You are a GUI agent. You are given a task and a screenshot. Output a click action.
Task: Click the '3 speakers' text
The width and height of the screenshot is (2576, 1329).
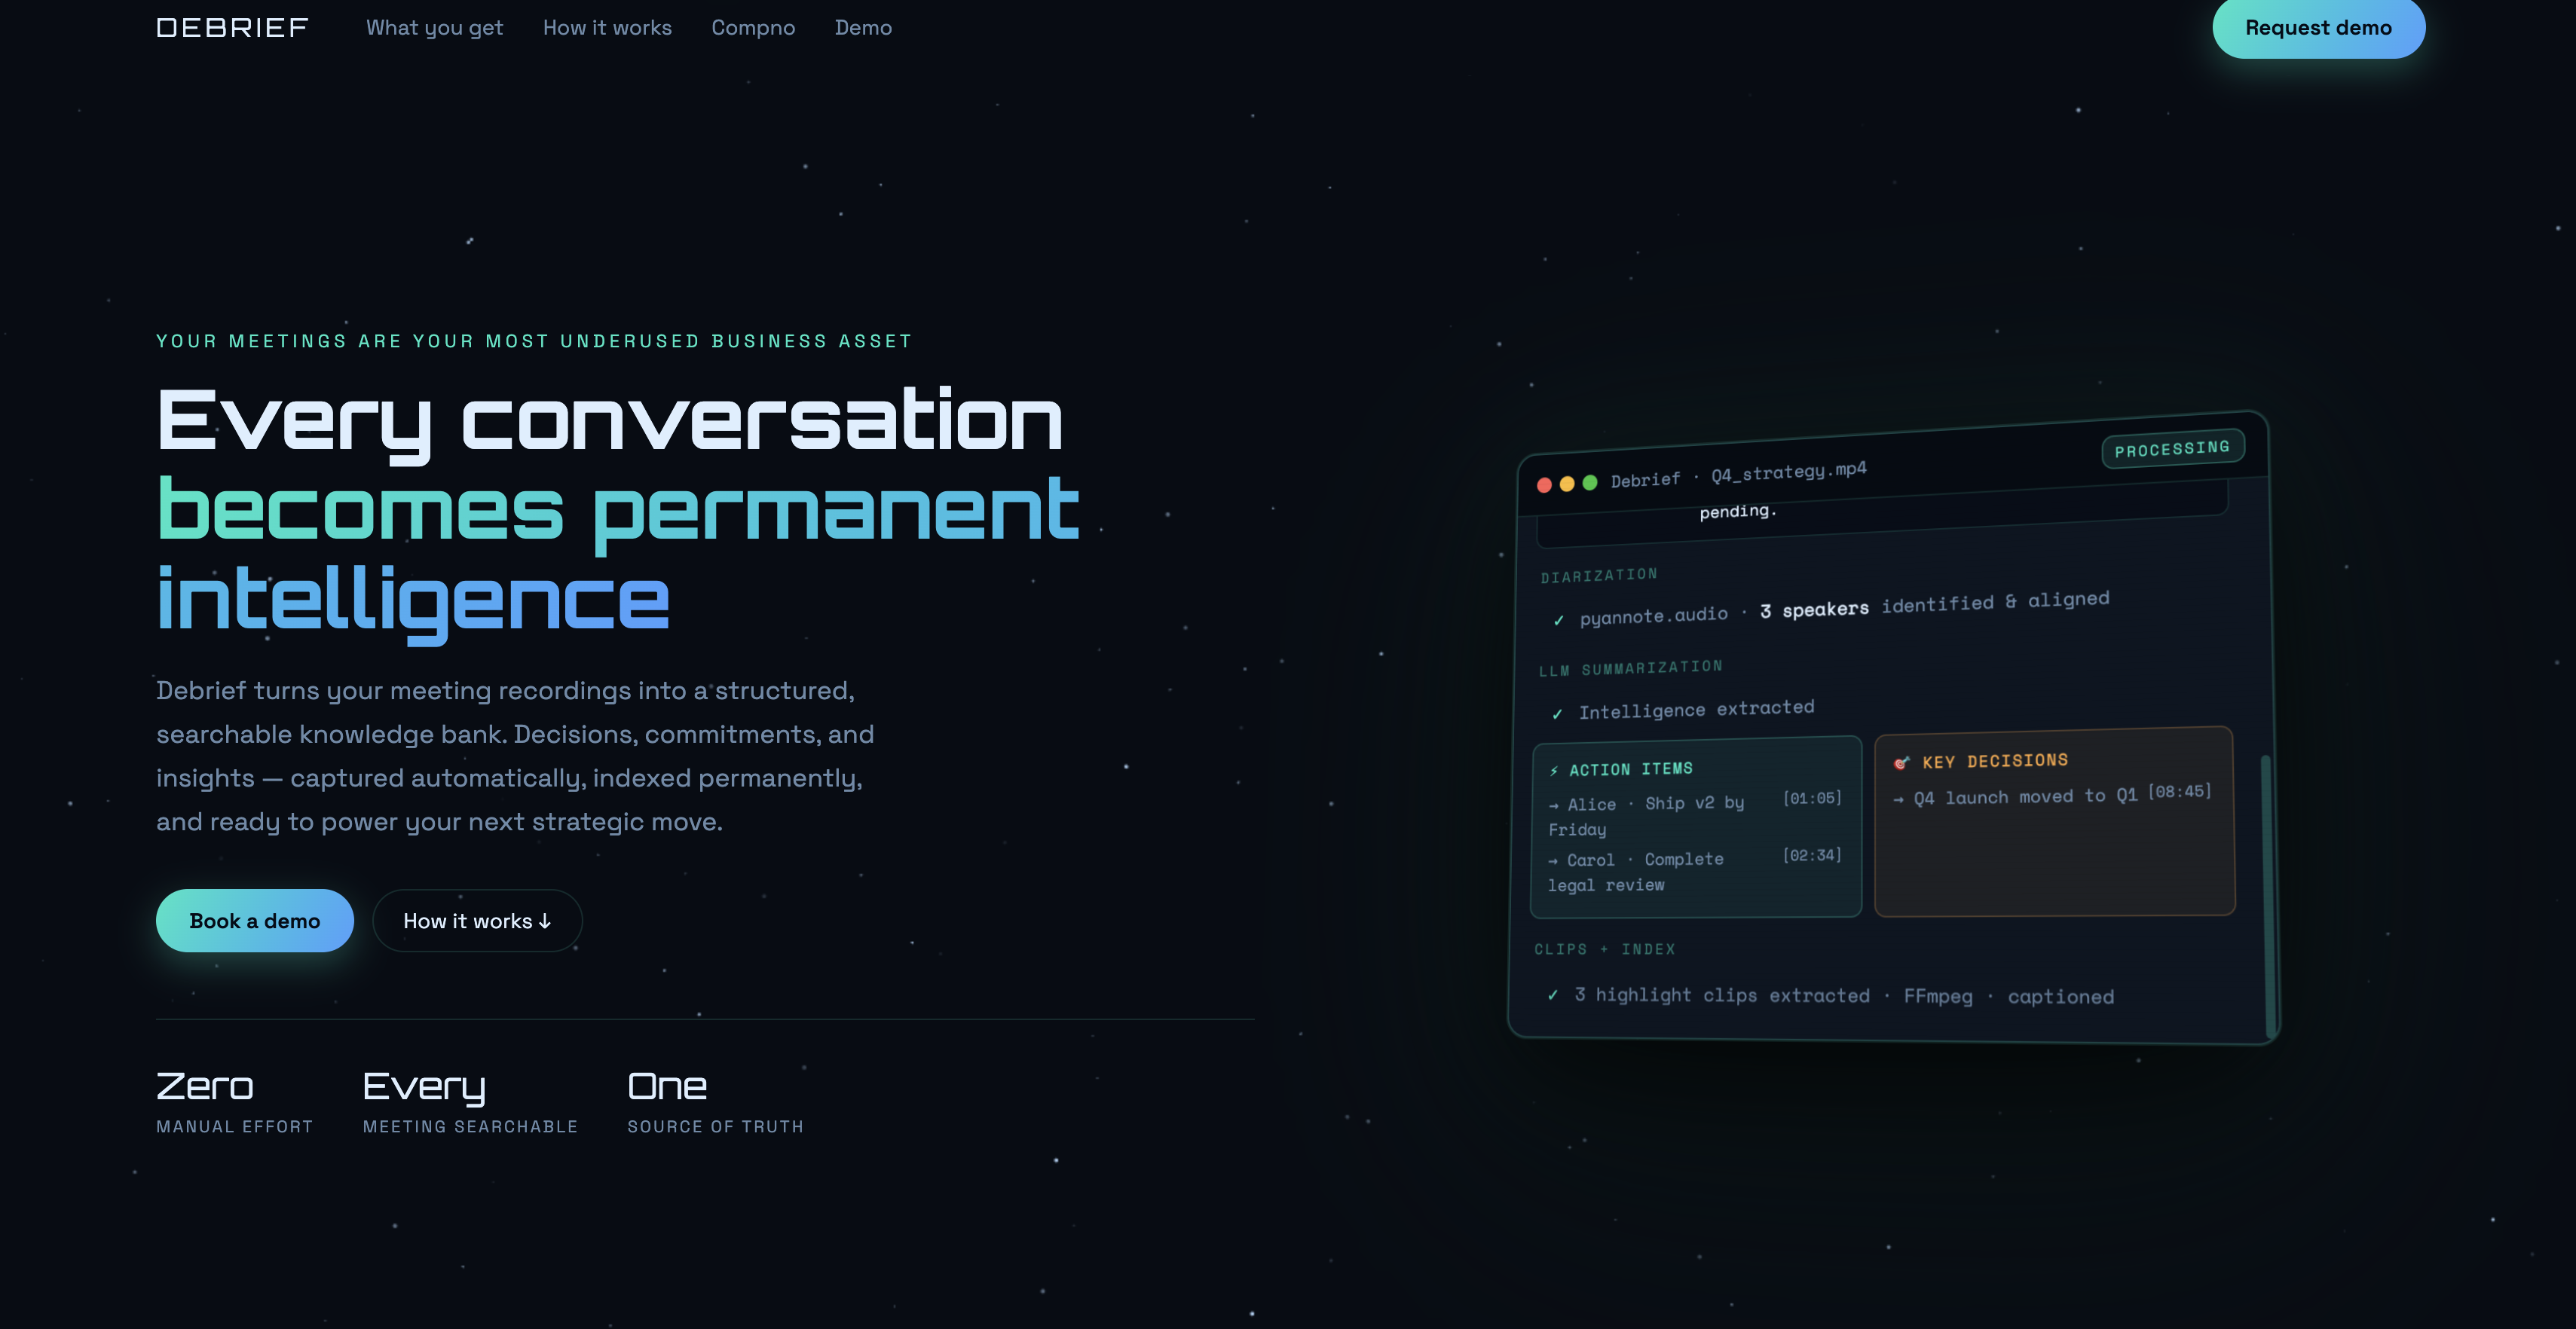click(x=1814, y=609)
